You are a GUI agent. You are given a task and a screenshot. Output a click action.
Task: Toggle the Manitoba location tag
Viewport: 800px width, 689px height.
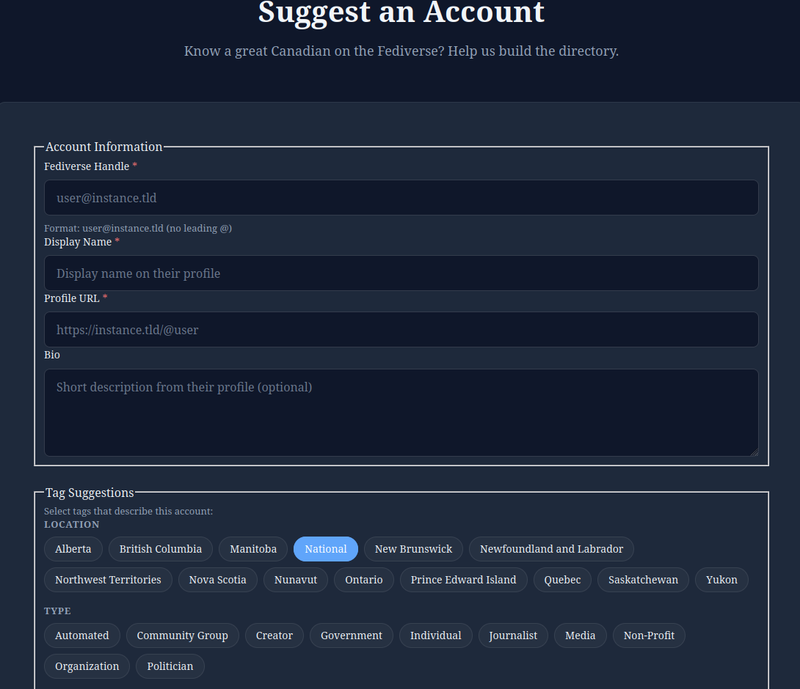point(253,549)
